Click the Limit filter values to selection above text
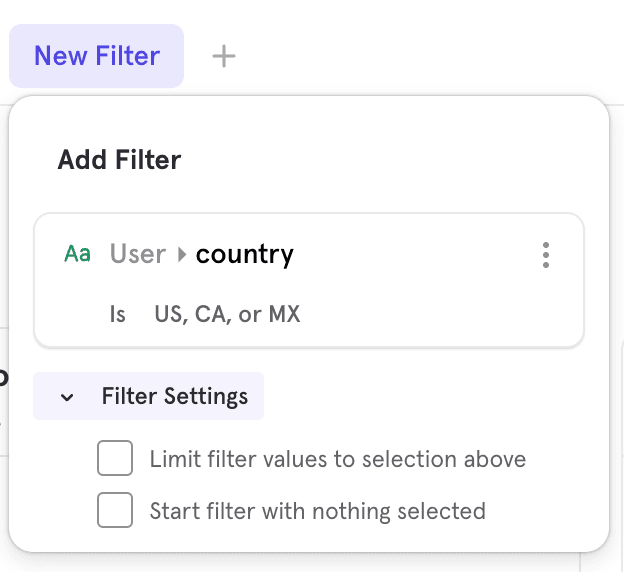This screenshot has width=624, height=572. coord(337,459)
